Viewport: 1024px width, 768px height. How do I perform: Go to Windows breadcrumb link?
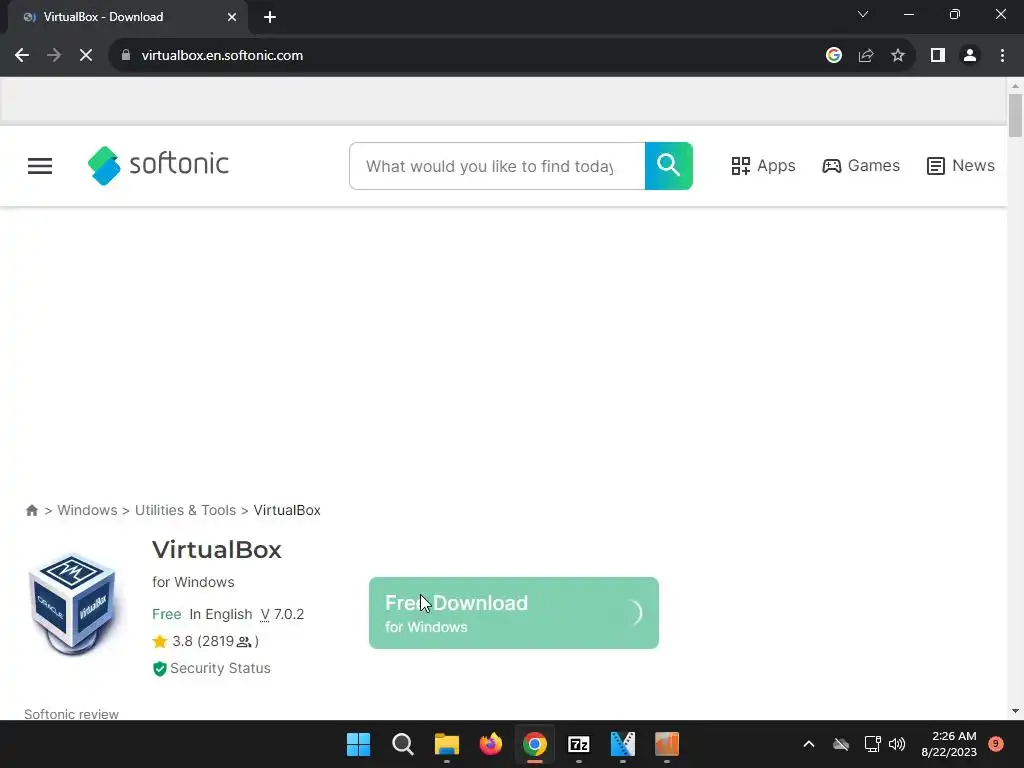88,510
